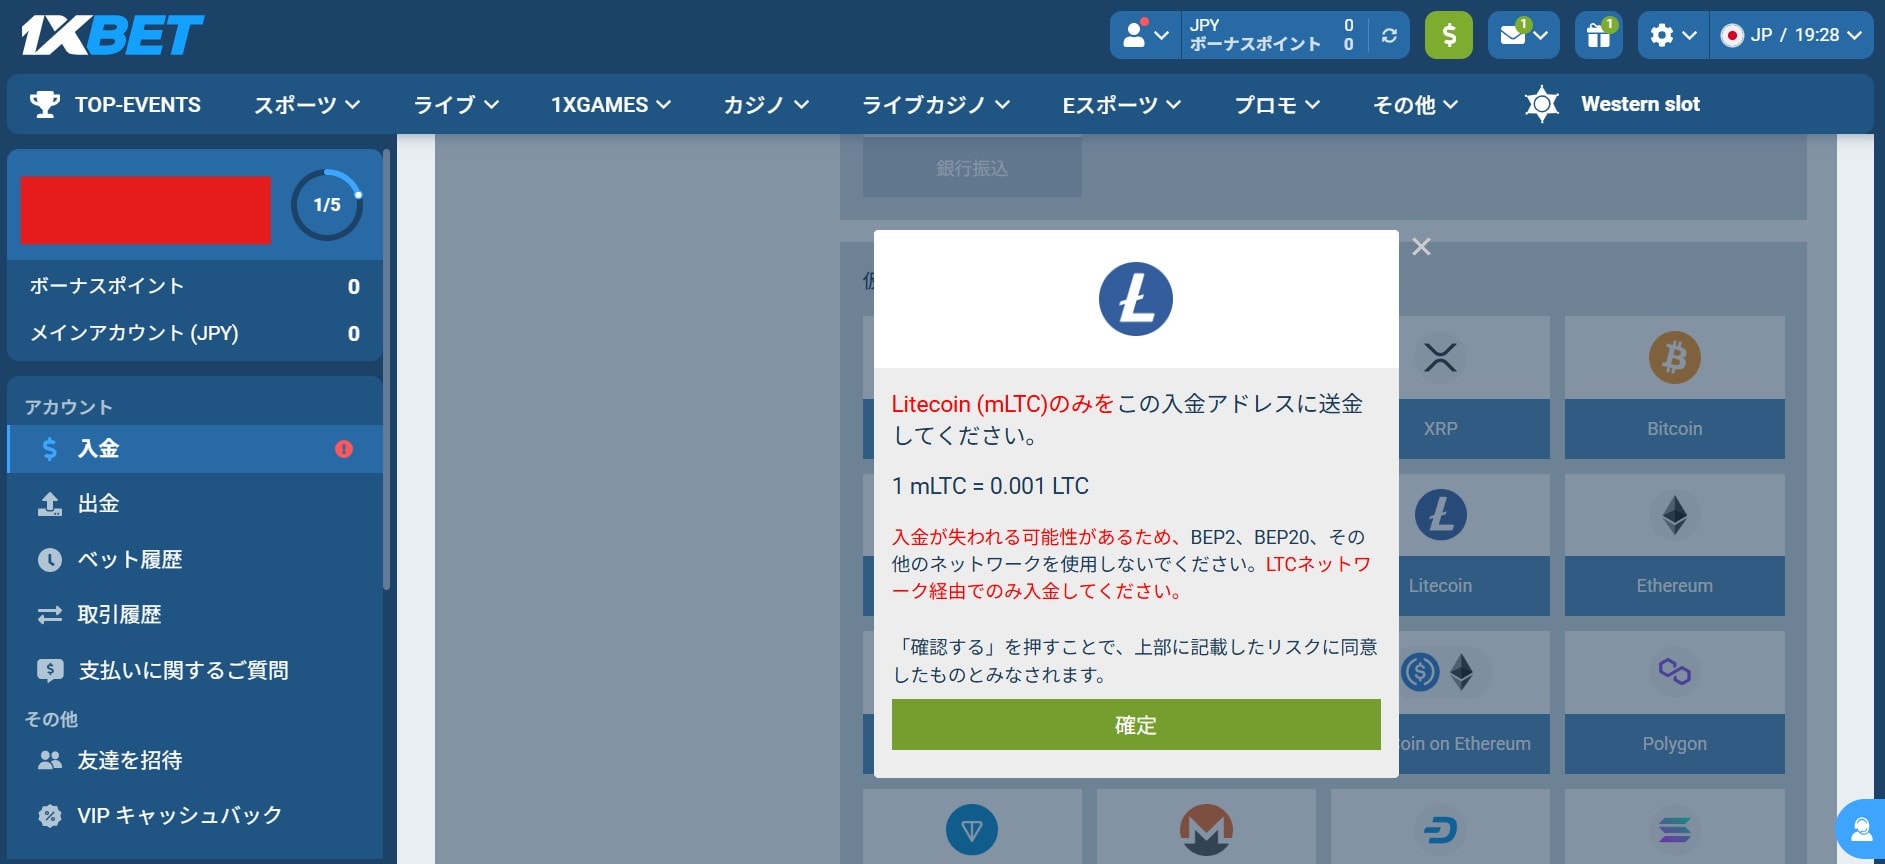Open the messages envelope dropdown
This screenshot has height=864, width=1885.
(1524, 36)
